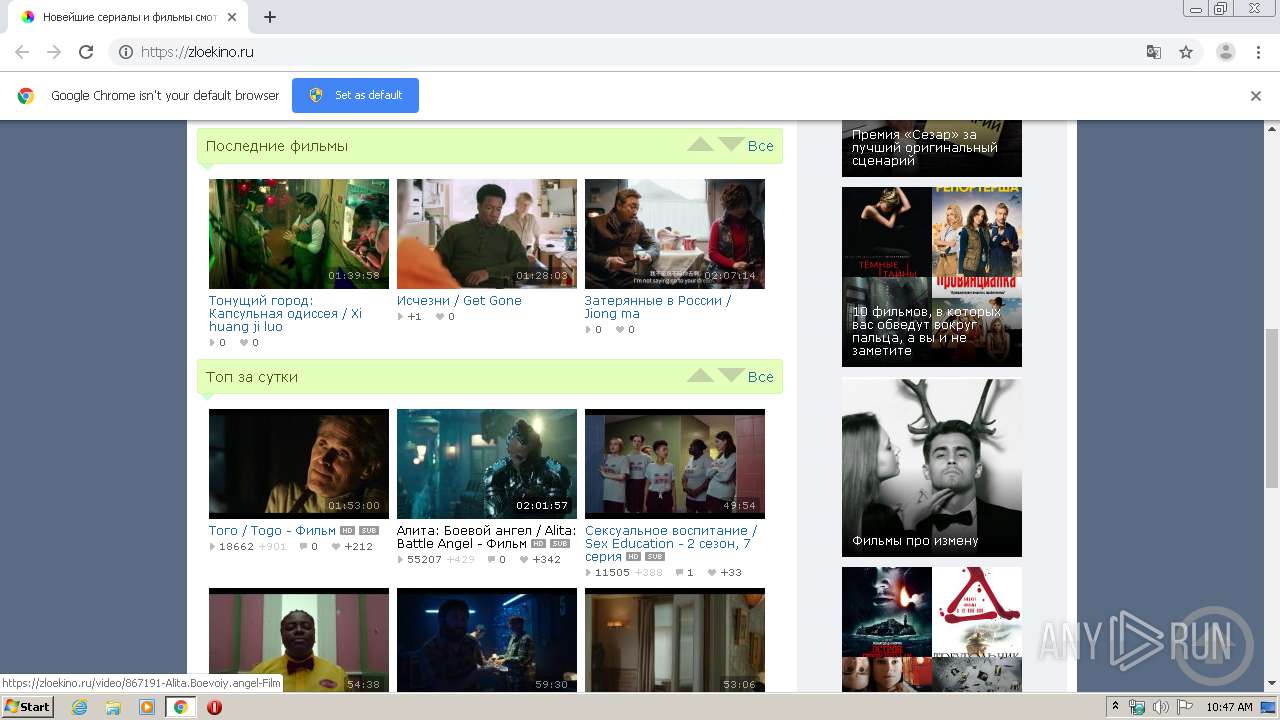Show hidden tray icons arrow

(x=1115, y=707)
